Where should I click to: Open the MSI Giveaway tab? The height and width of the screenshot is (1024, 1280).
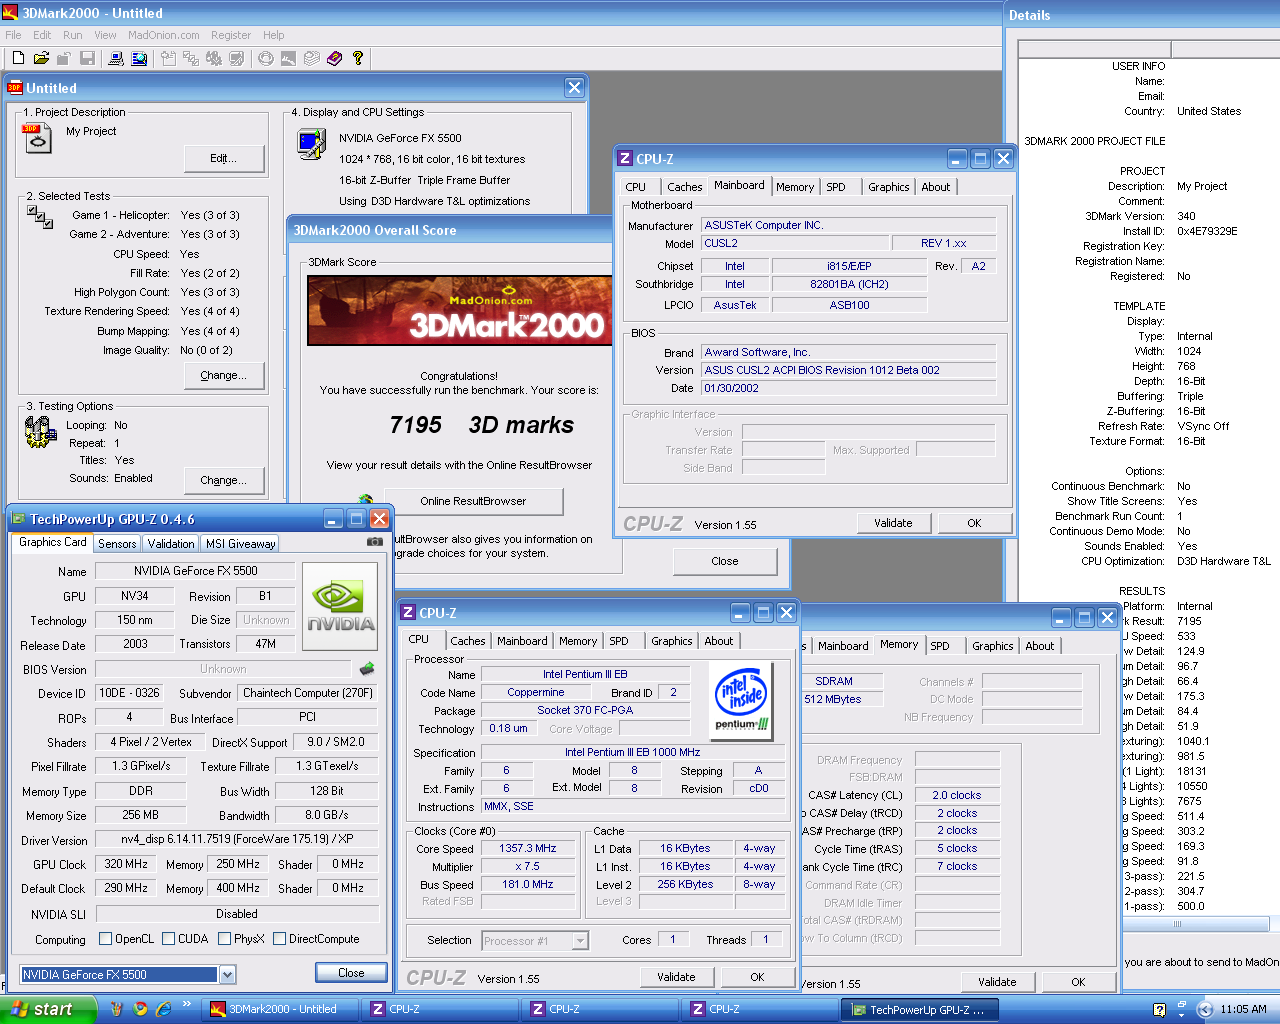240,544
